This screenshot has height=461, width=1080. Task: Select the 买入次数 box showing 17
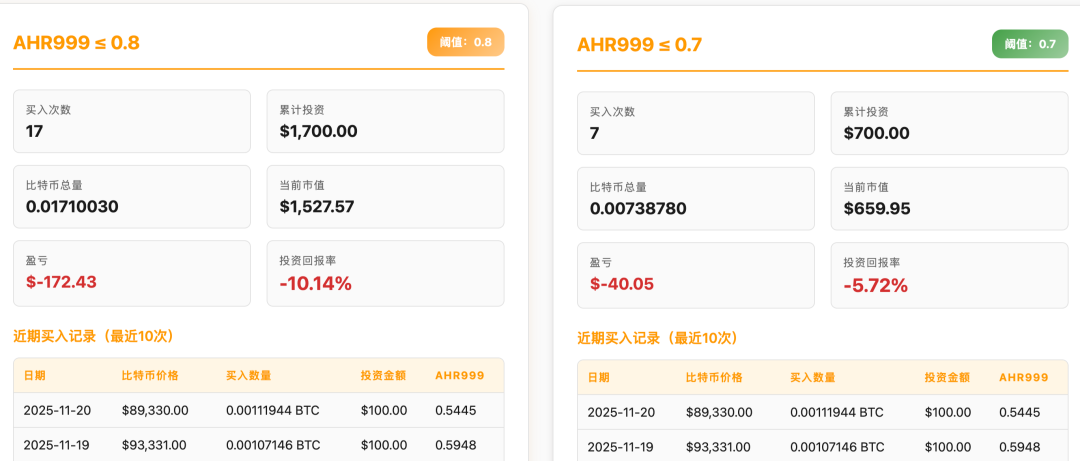click(x=132, y=121)
